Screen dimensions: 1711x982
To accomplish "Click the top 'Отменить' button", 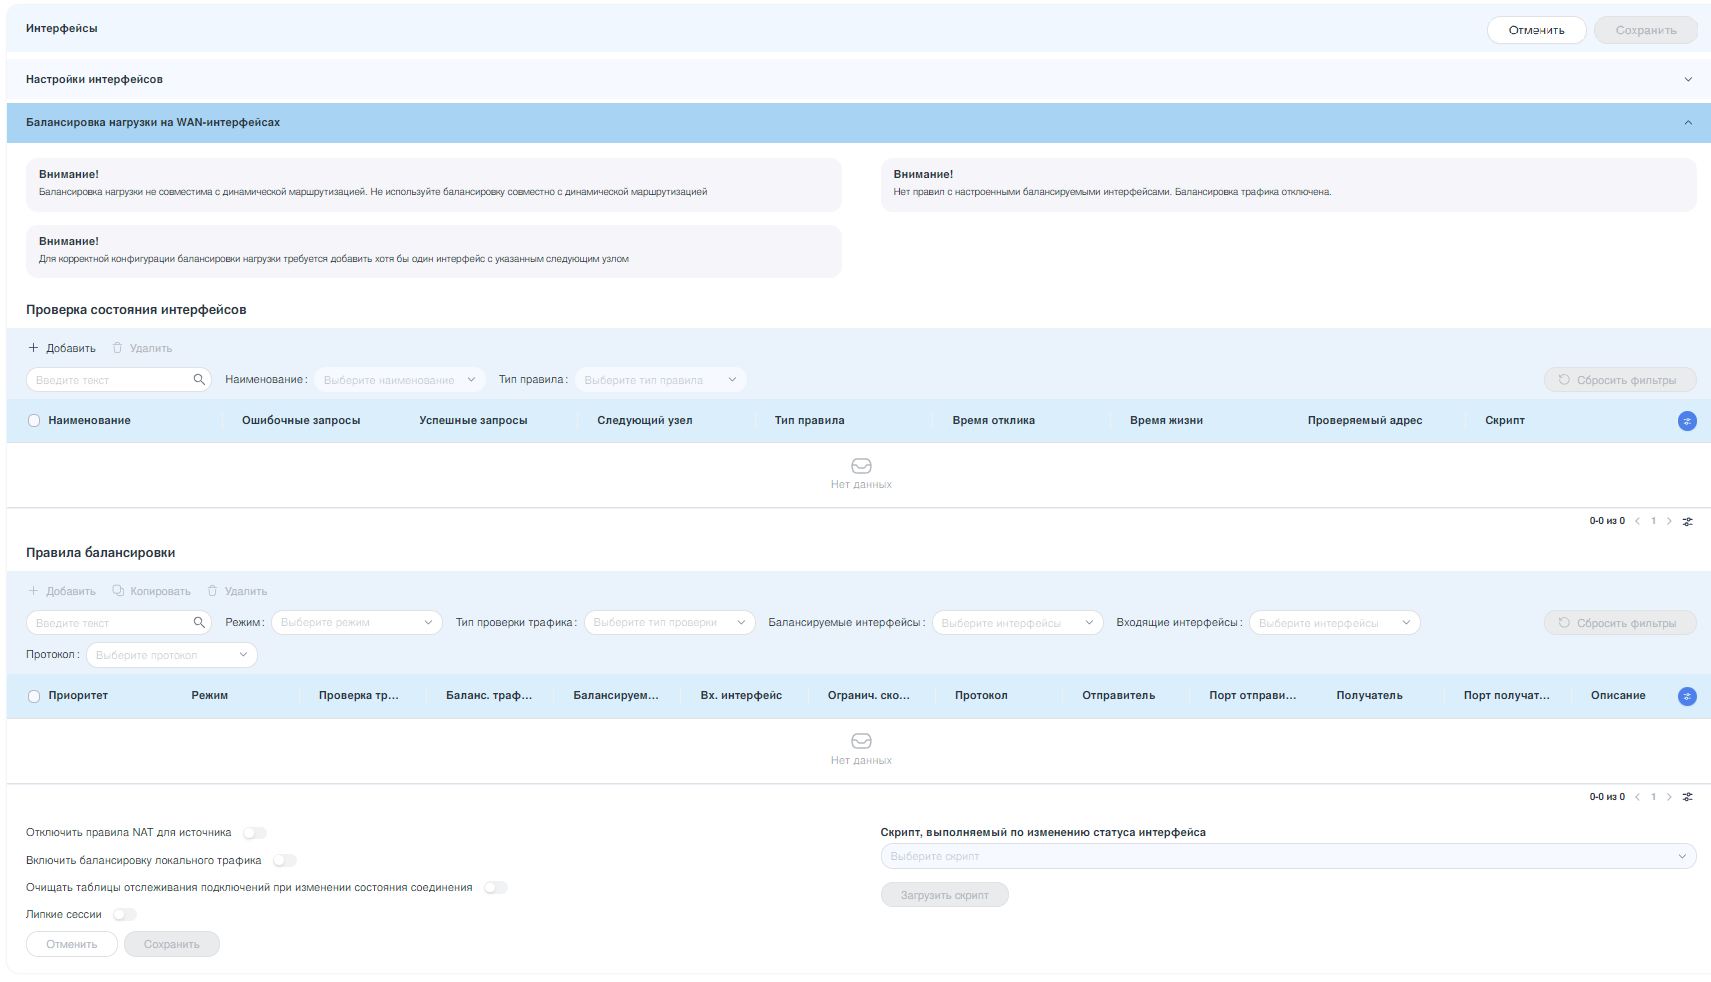I will (x=1535, y=30).
